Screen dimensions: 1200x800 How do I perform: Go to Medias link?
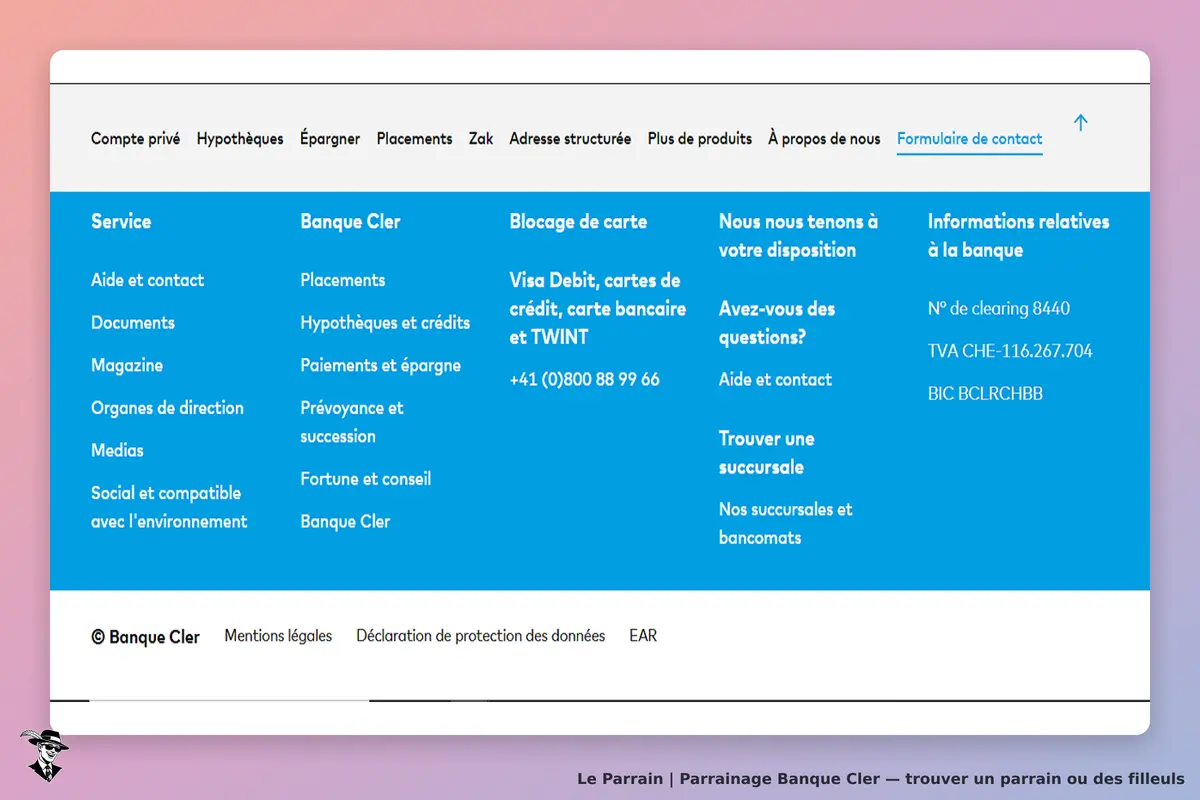pos(117,450)
